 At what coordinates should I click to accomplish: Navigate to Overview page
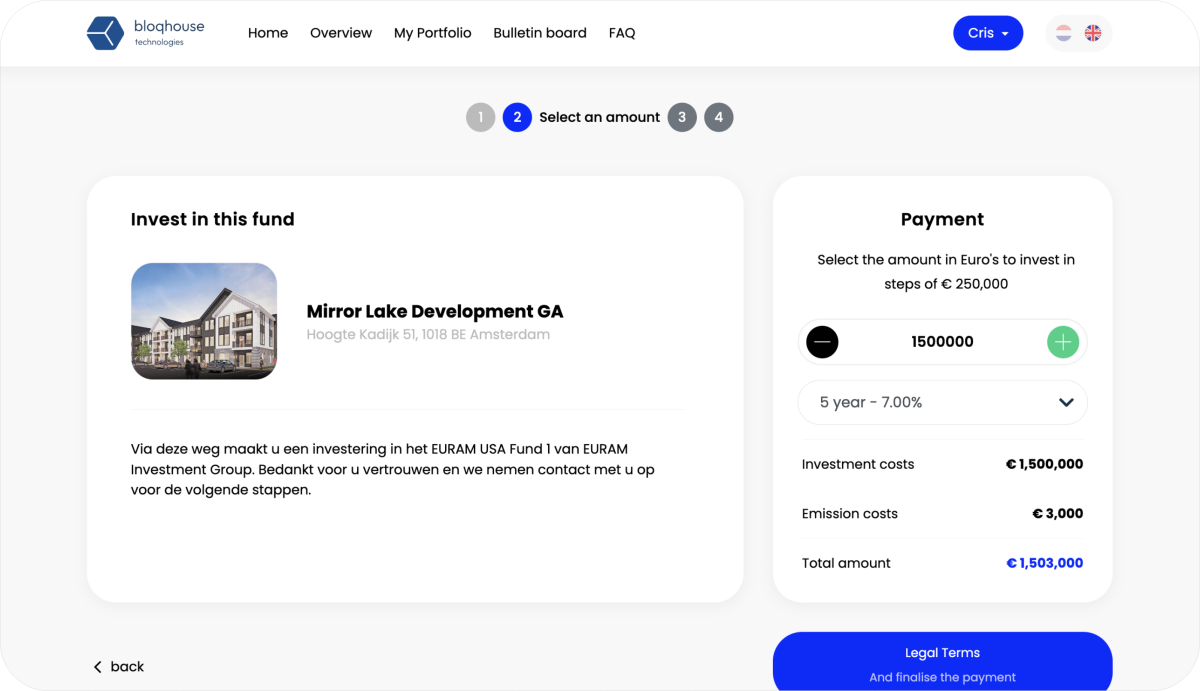tap(341, 33)
